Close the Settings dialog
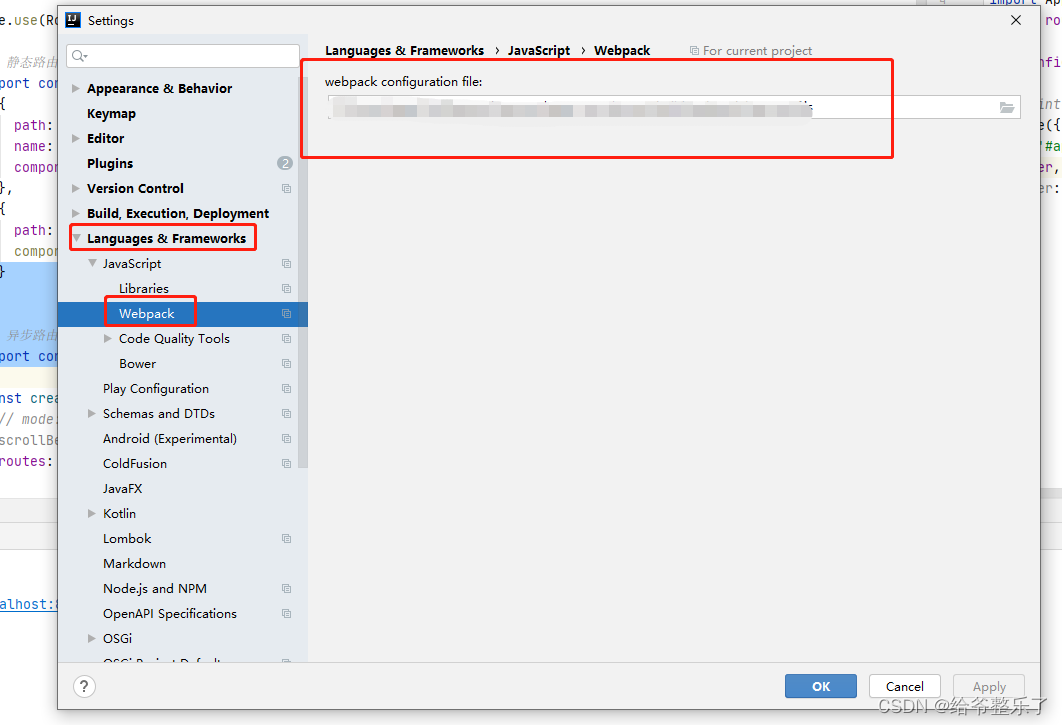1062x725 pixels. [1015, 20]
